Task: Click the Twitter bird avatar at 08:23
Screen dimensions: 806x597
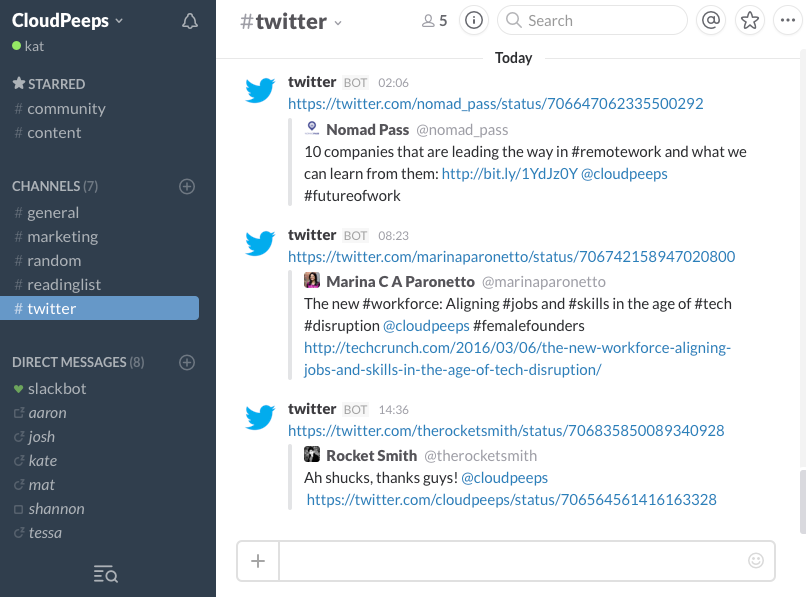Action: coord(260,243)
